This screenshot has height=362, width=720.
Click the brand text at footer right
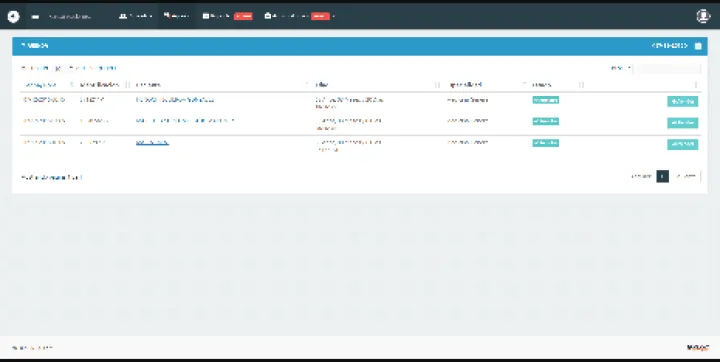click(x=698, y=348)
